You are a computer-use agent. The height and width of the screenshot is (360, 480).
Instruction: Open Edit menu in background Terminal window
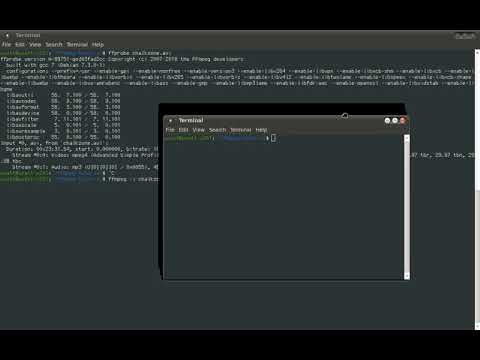tap(20, 44)
